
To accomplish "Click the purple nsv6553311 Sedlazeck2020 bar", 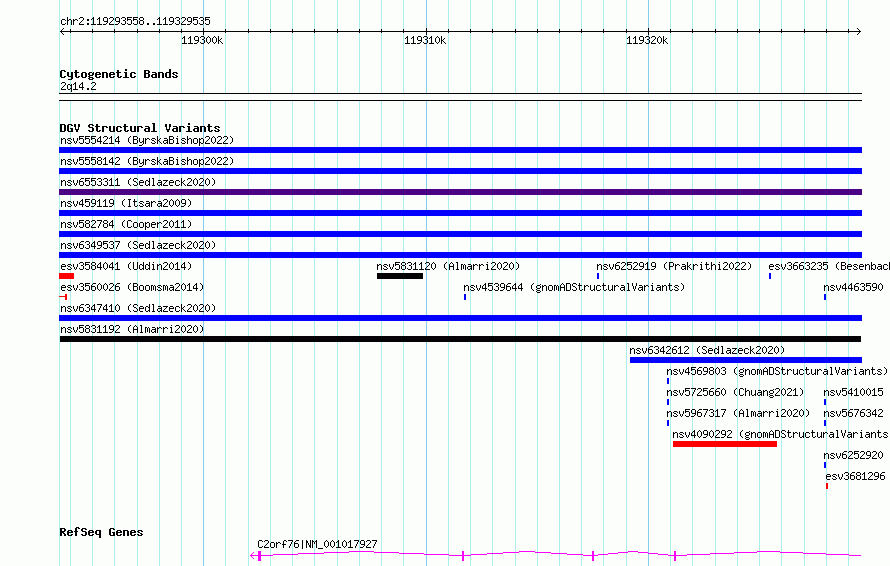I will tap(460, 192).
